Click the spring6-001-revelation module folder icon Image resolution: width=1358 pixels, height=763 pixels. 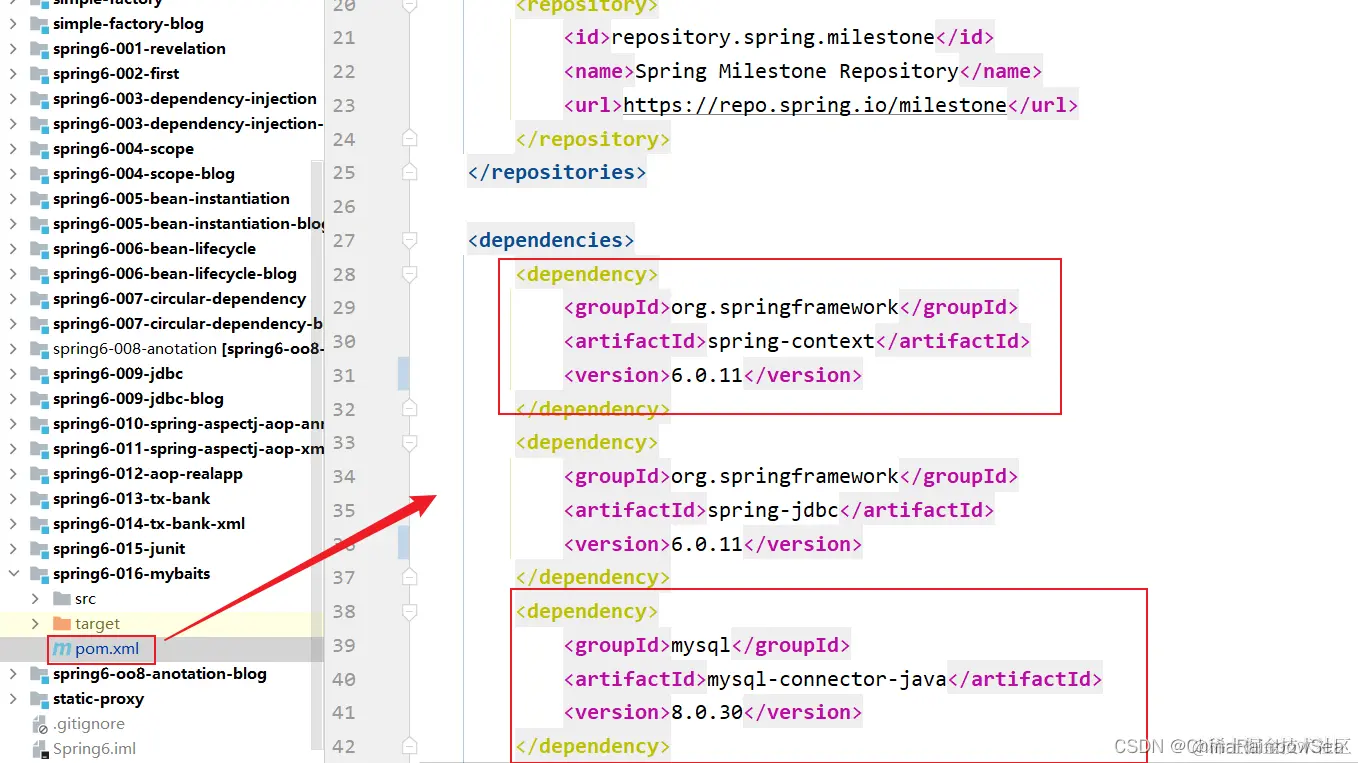coord(39,48)
